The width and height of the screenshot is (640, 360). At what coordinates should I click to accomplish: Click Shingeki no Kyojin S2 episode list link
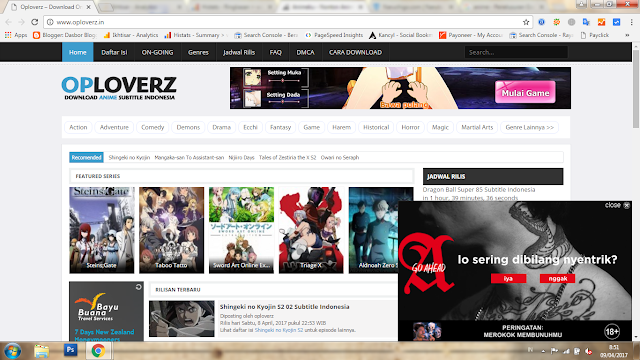[x=279, y=330]
